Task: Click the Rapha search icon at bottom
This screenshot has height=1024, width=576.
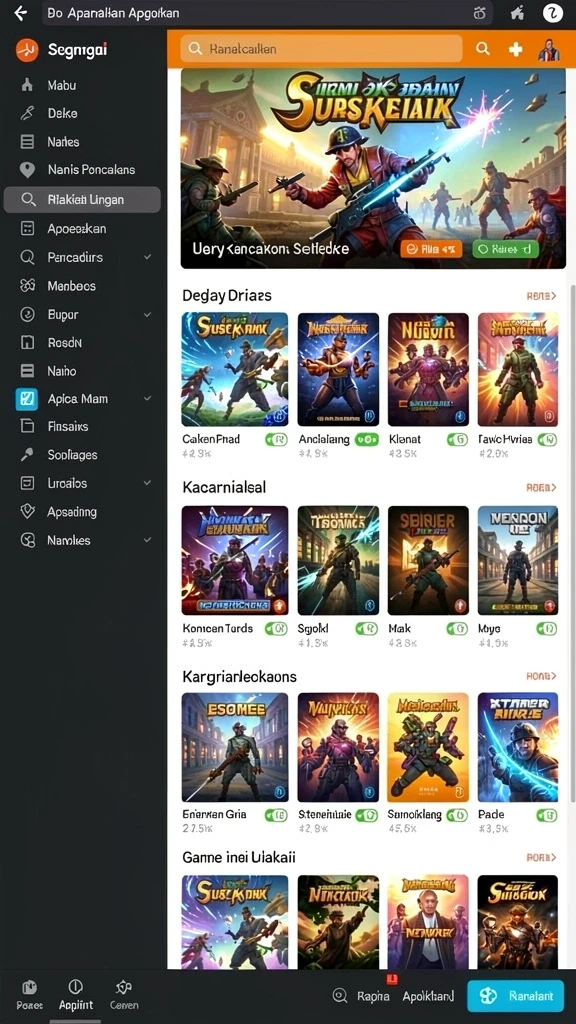Action: click(340, 996)
